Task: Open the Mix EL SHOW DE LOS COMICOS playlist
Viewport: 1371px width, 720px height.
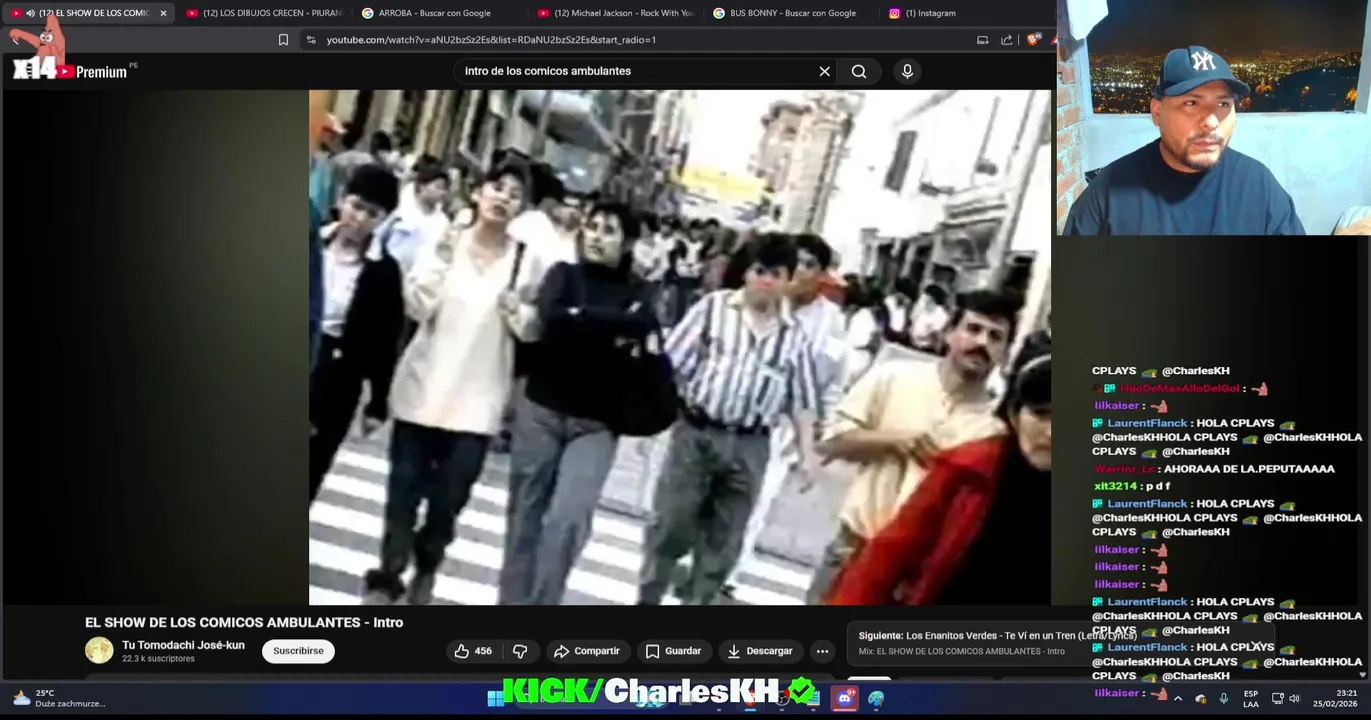Action: tap(961, 651)
